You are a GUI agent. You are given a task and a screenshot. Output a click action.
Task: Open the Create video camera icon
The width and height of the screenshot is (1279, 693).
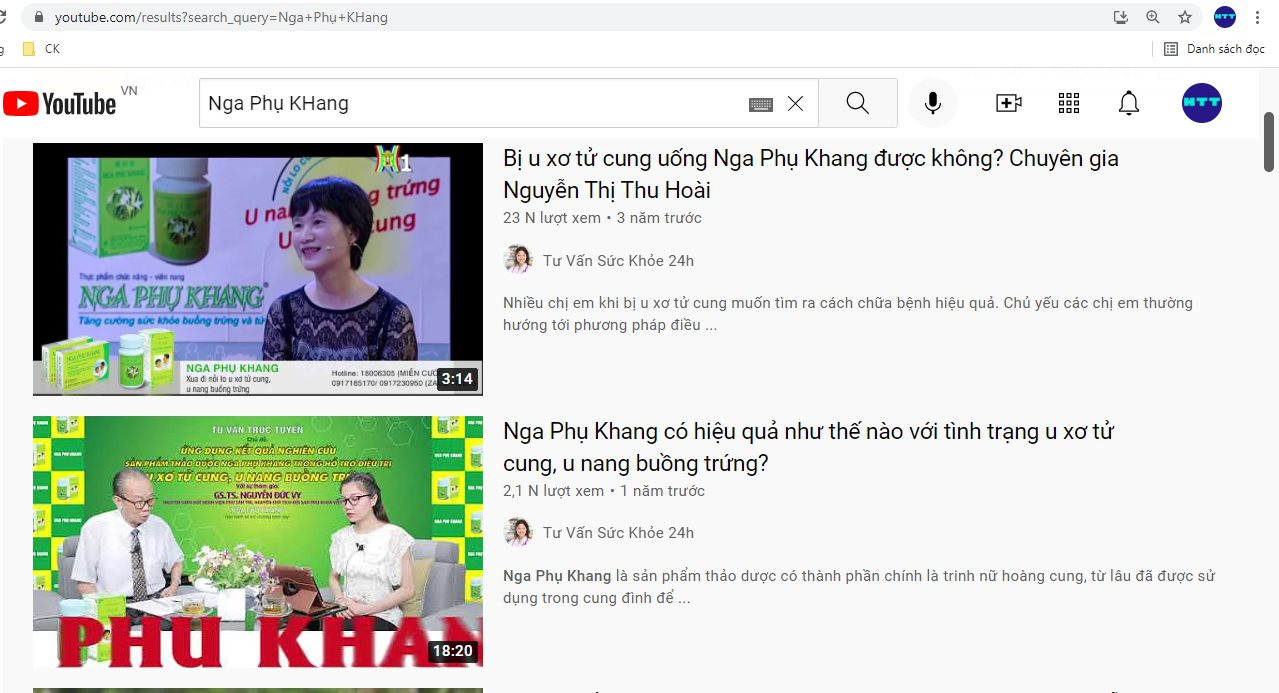(1008, 103)
